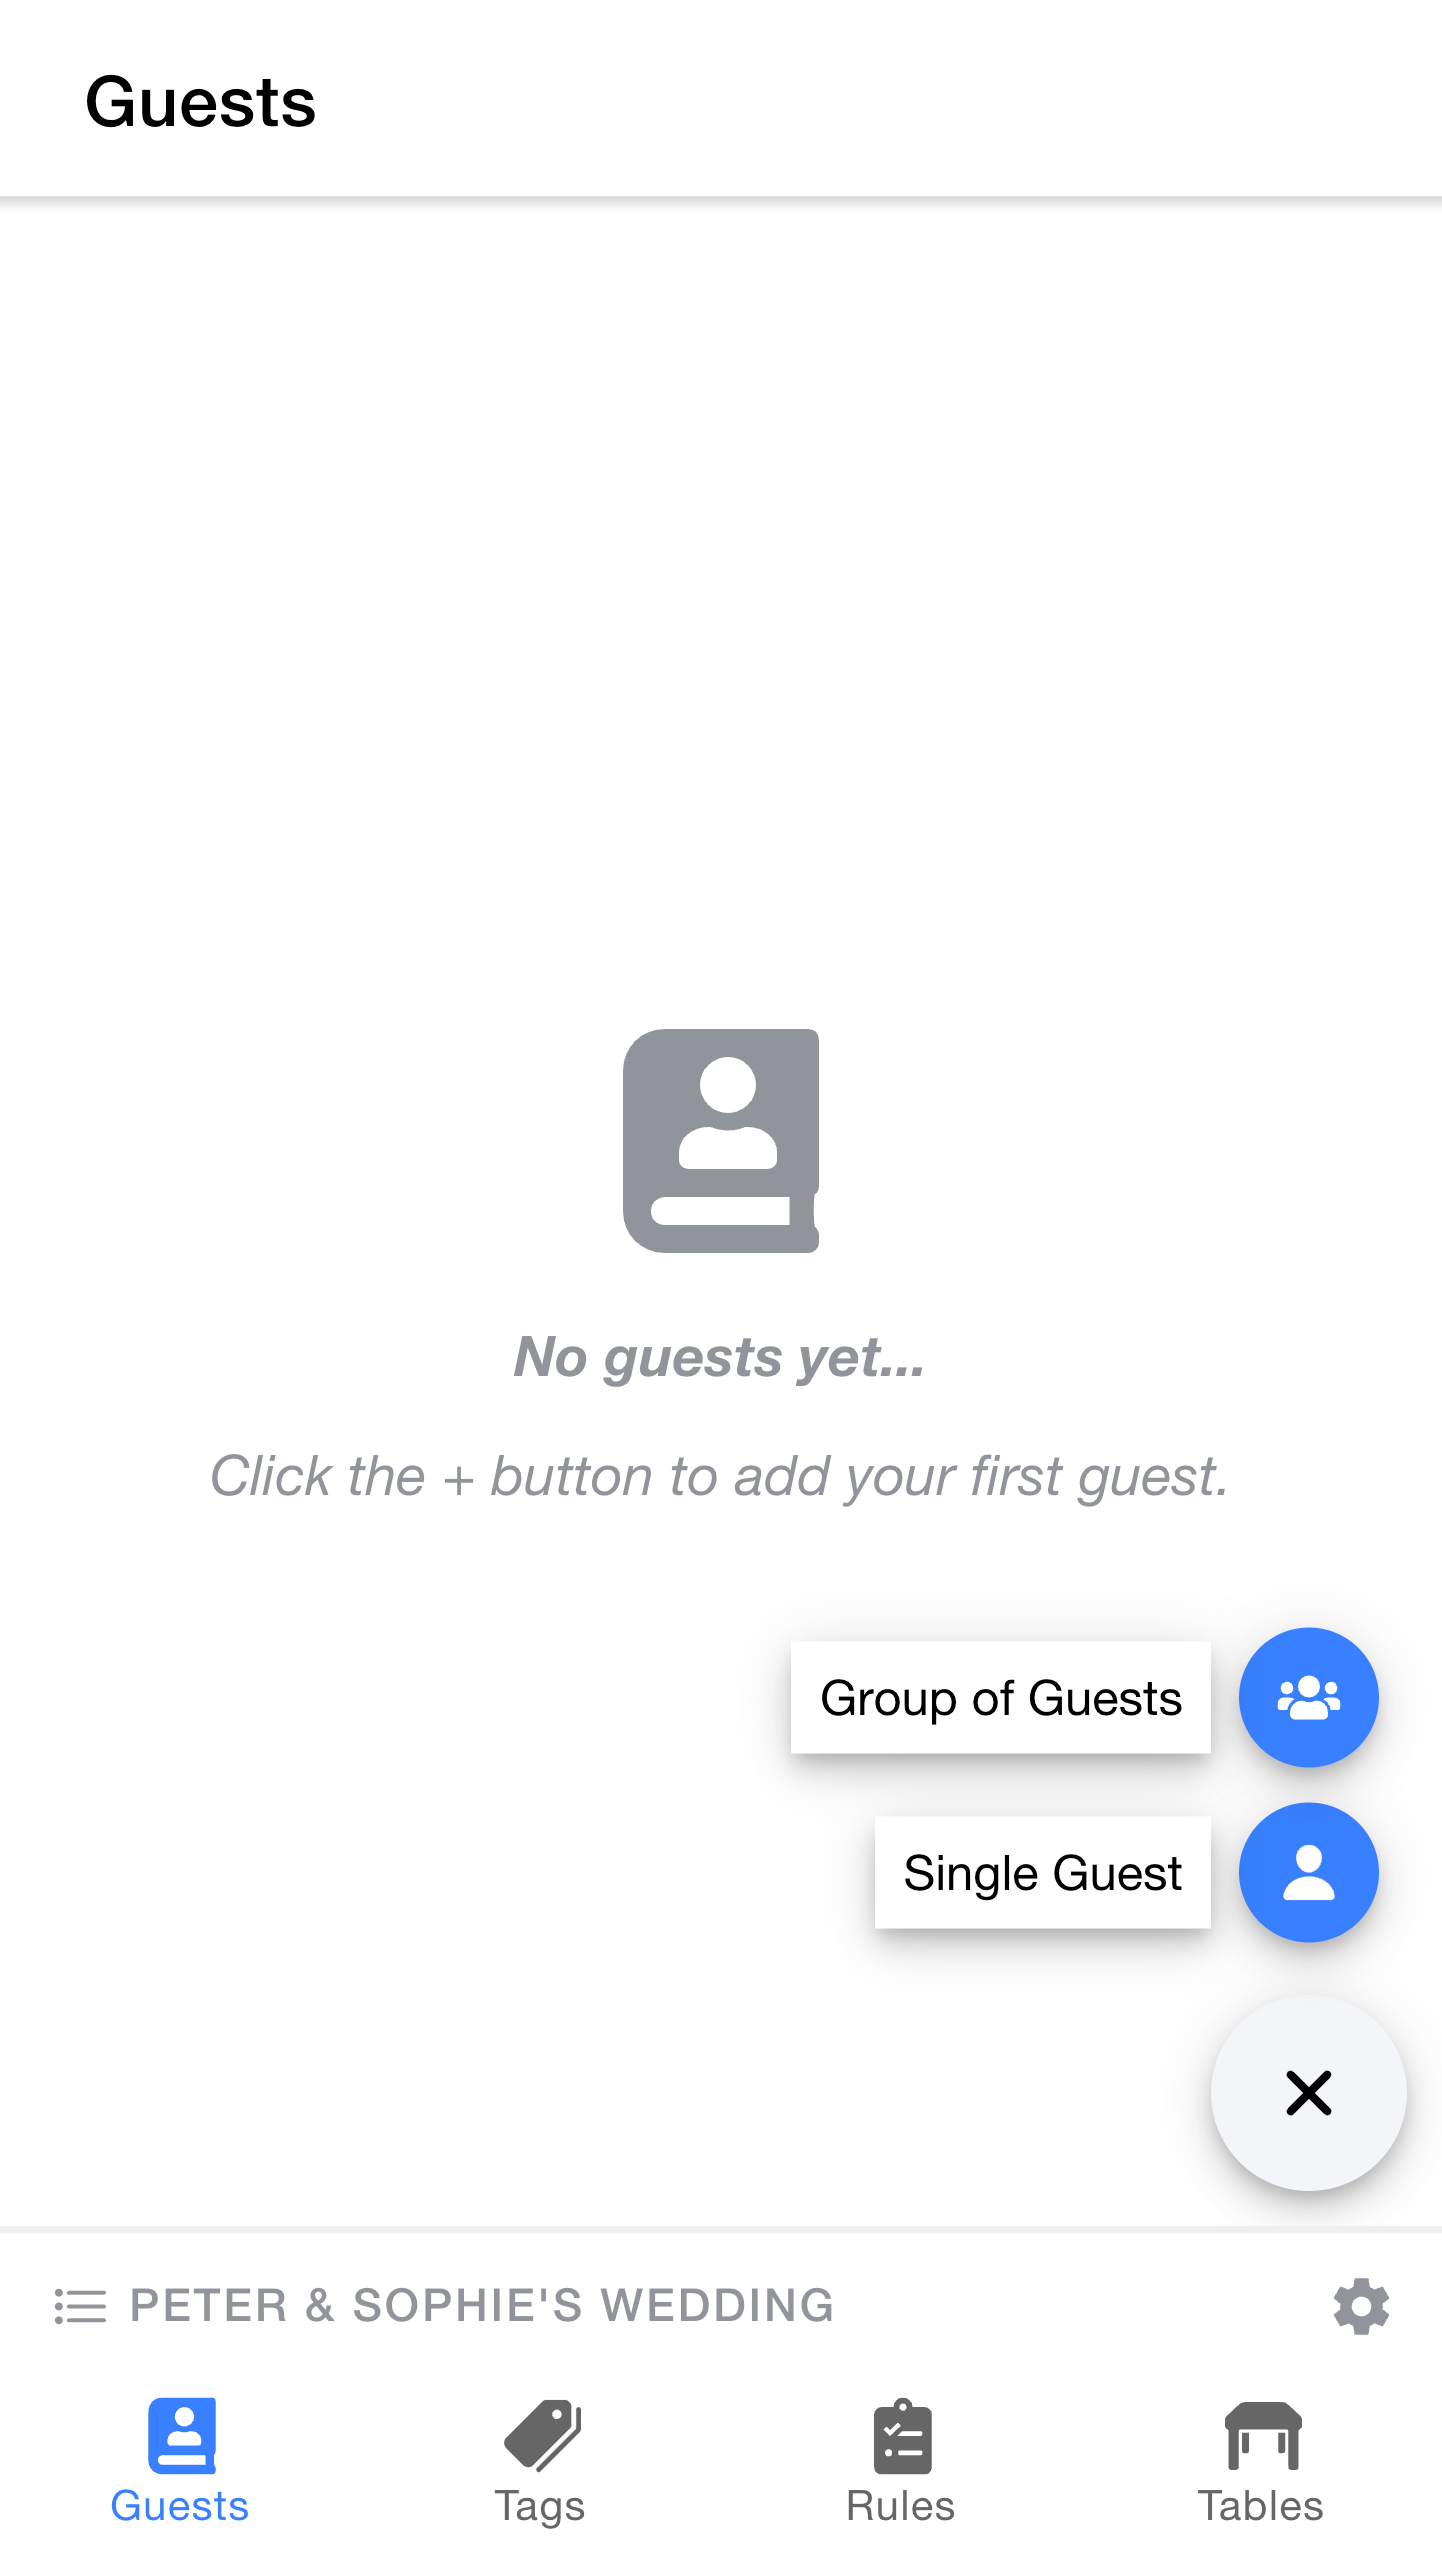Switch to the Tags tab label
The image size is (1442, 2562).
(x=540, y=2506)
